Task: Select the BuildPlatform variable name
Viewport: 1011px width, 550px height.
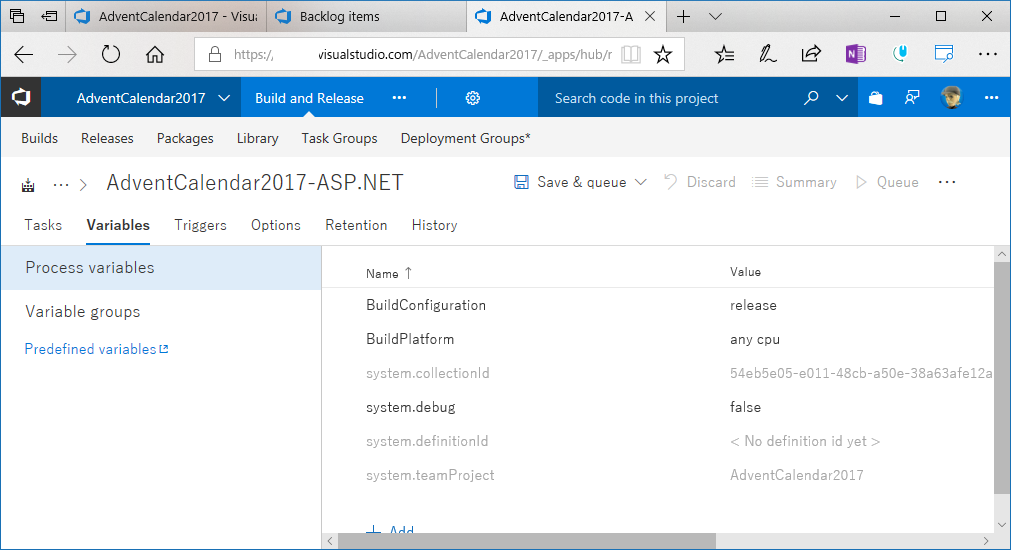Action: point(410,339)
